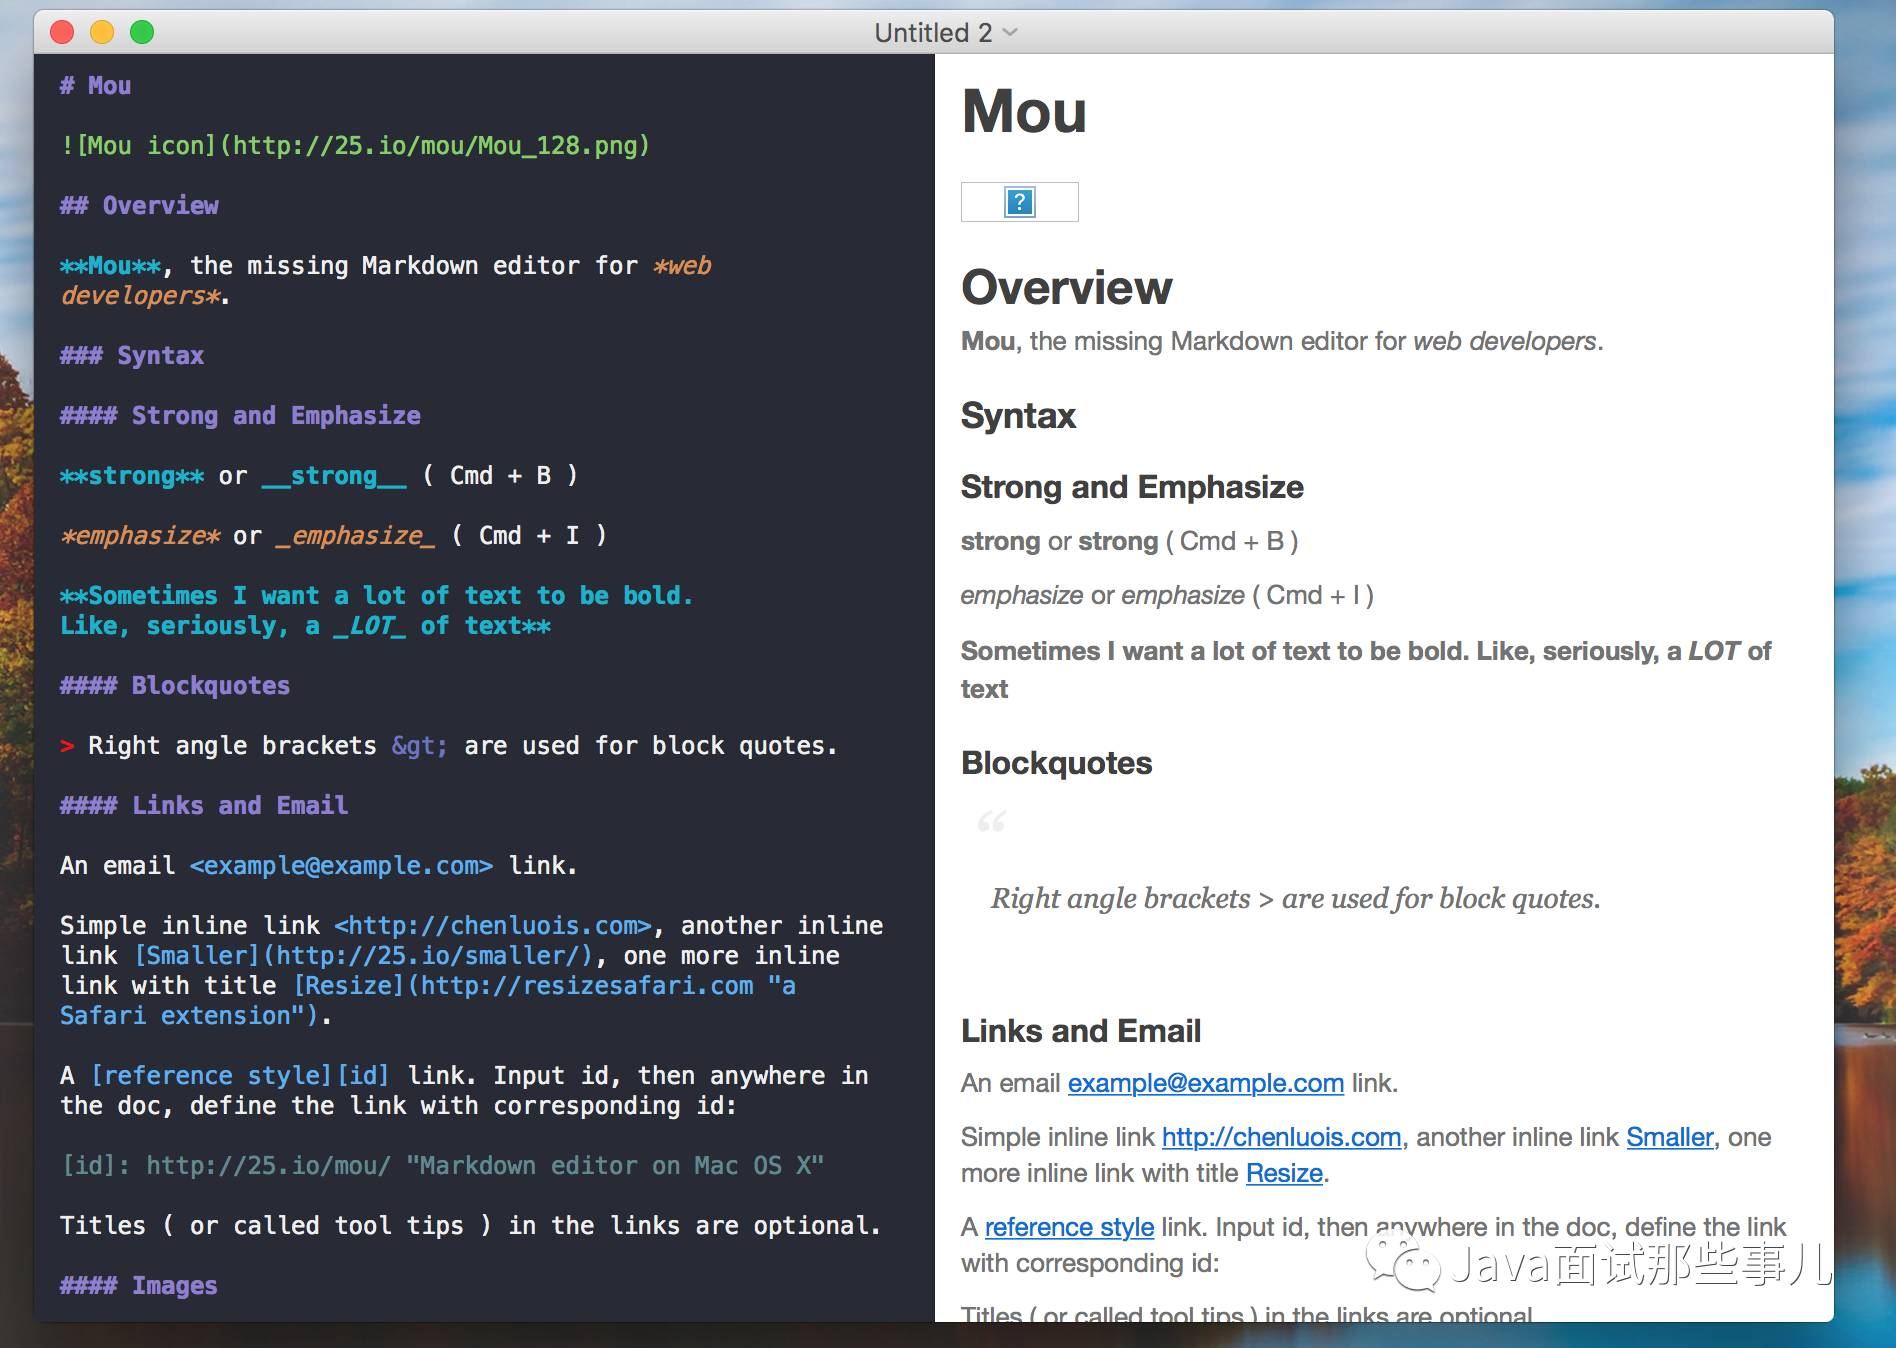Screen dimensions: 1896x1348
Task: Click '[Smaller](http://25.io/smaller/)' in editor
Action: tap(363, 956)
